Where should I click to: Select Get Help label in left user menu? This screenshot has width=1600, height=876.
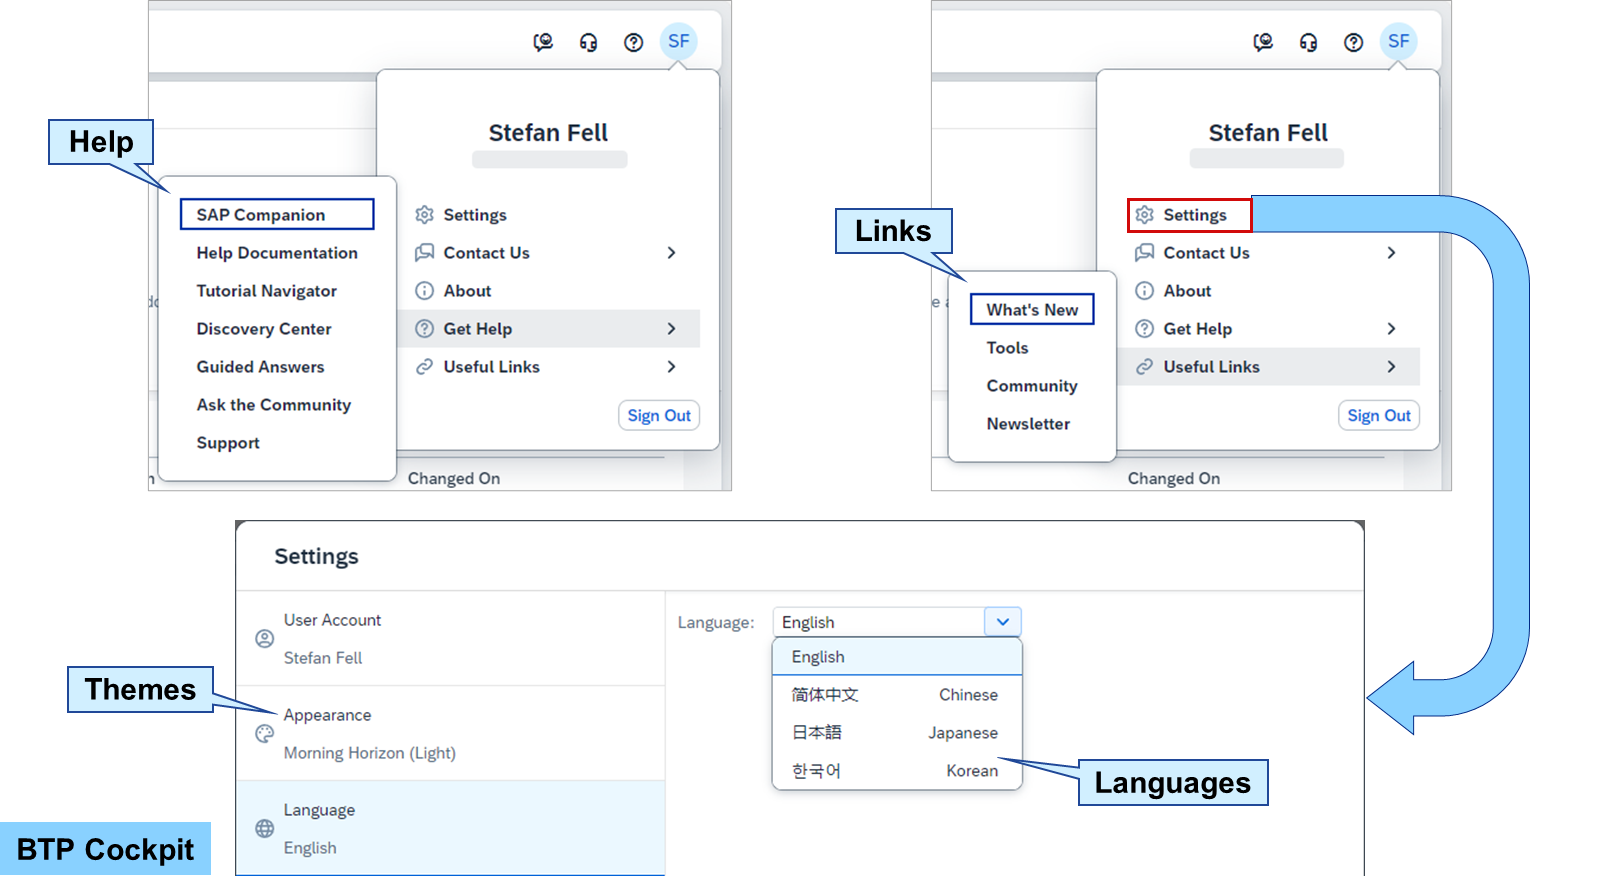pyautogui.click(x=478, y=329)
